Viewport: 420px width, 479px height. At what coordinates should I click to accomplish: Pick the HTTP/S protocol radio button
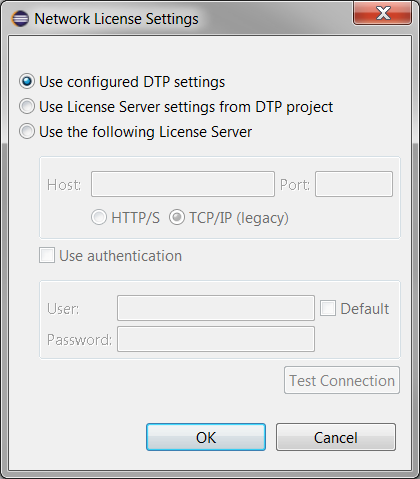coord(99,217)
